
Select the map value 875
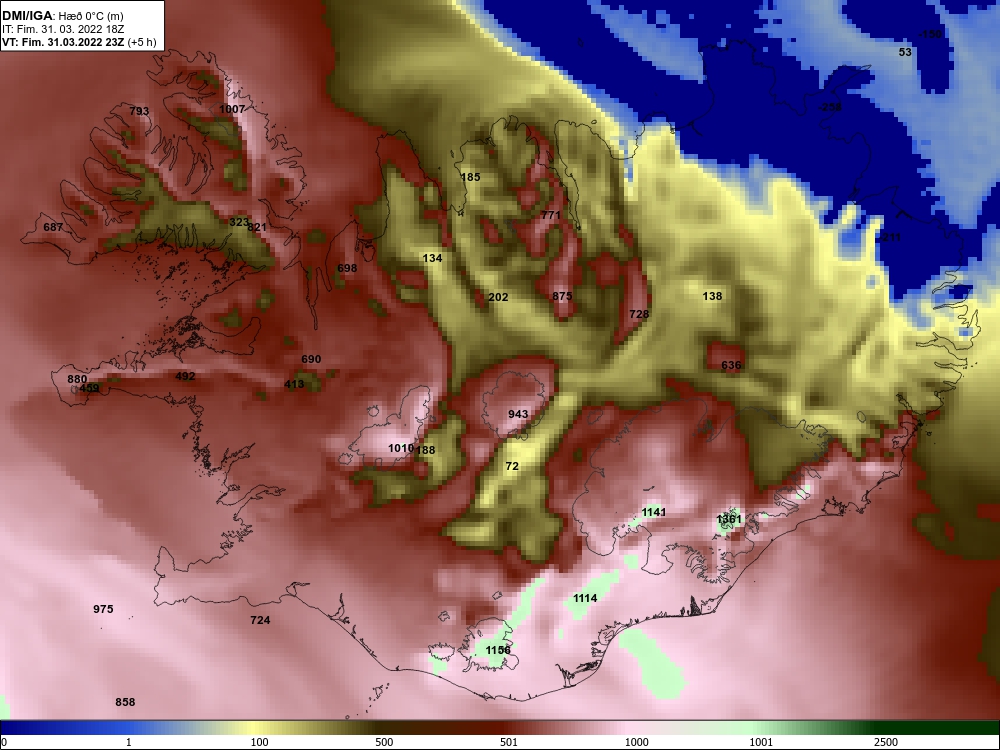pos(562,296)
